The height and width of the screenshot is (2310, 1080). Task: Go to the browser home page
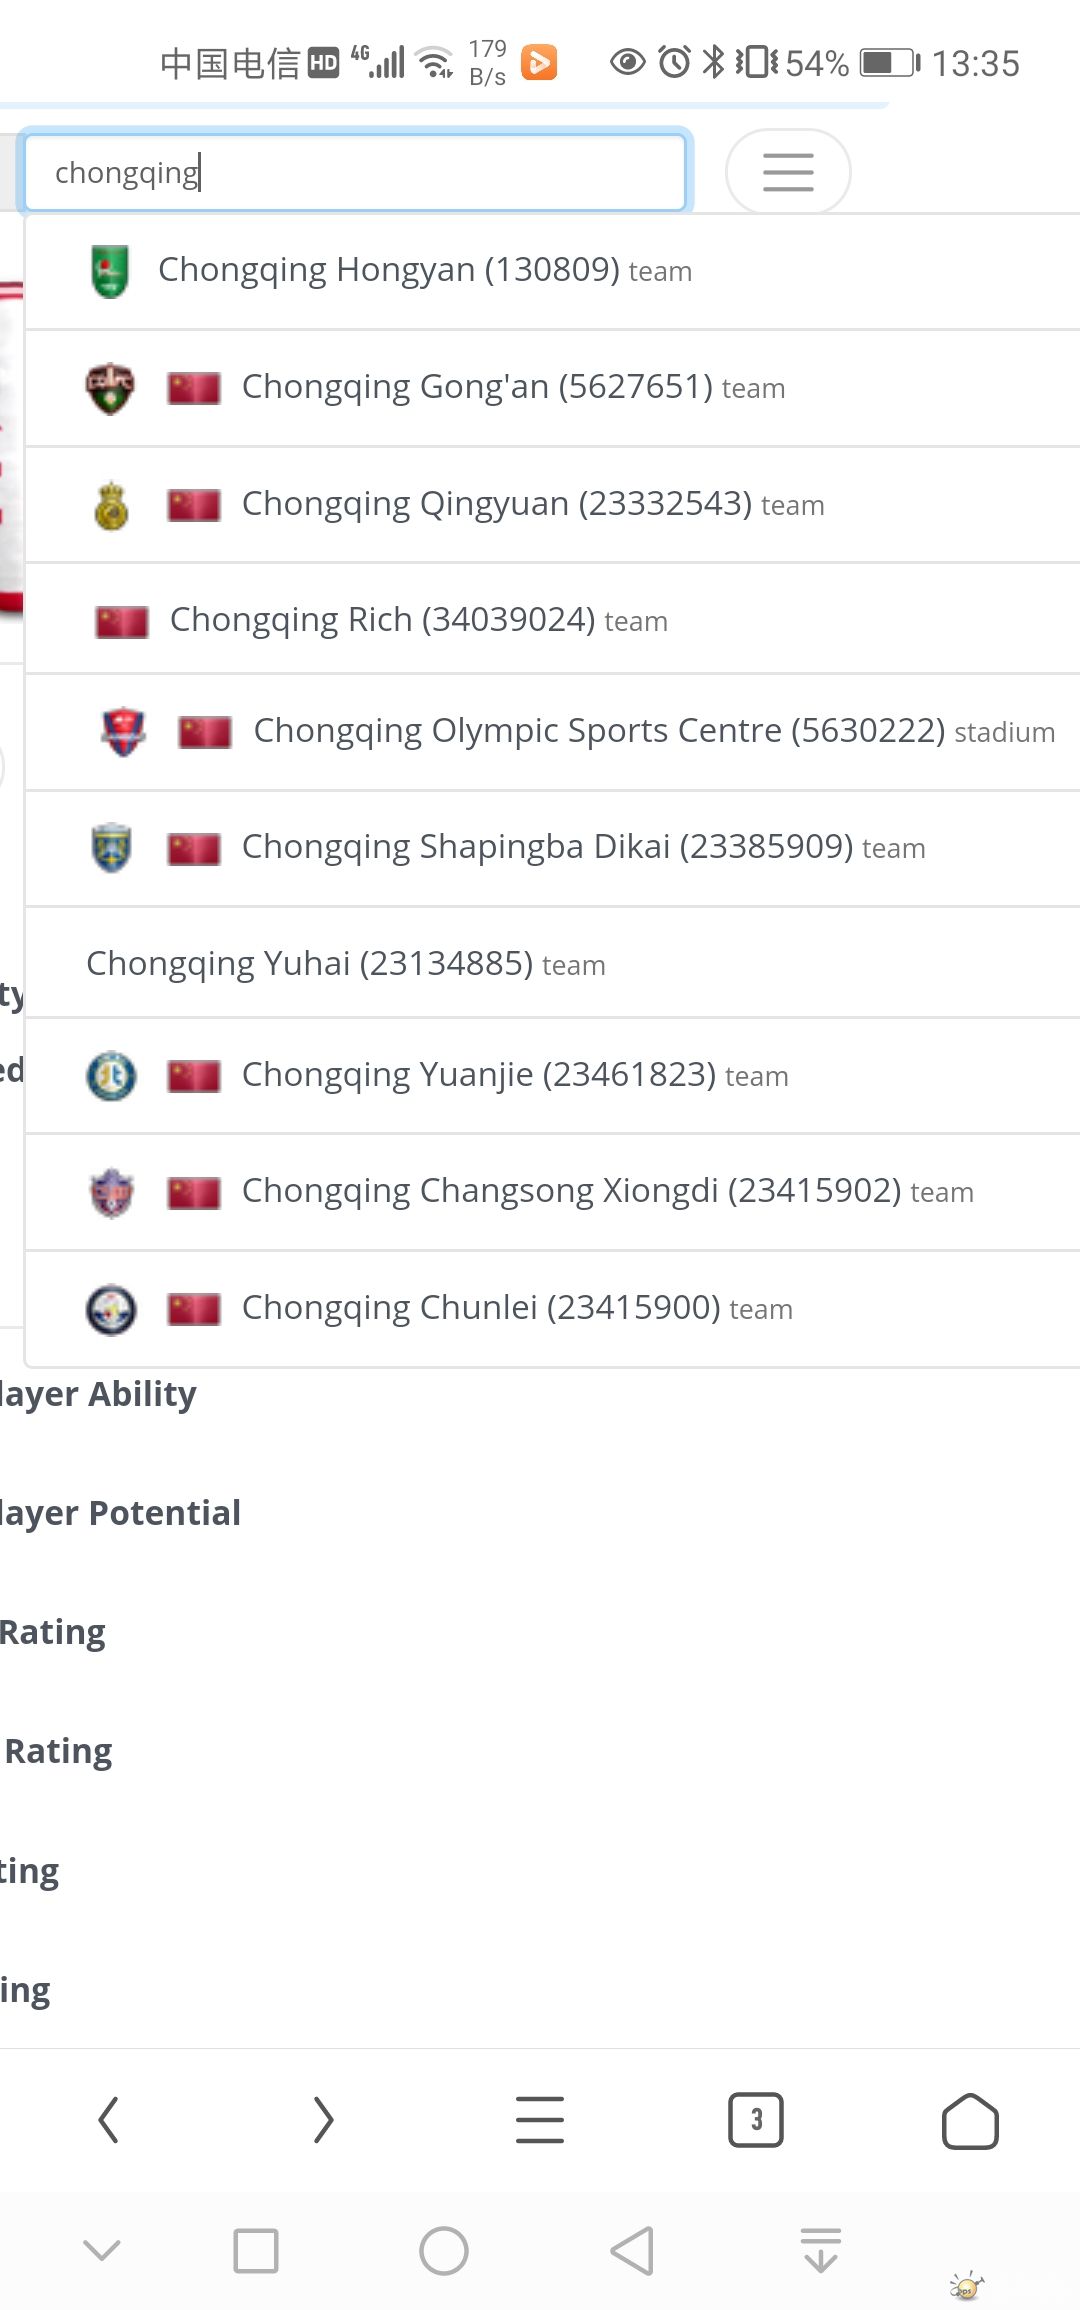click(x=970, y=2120)
